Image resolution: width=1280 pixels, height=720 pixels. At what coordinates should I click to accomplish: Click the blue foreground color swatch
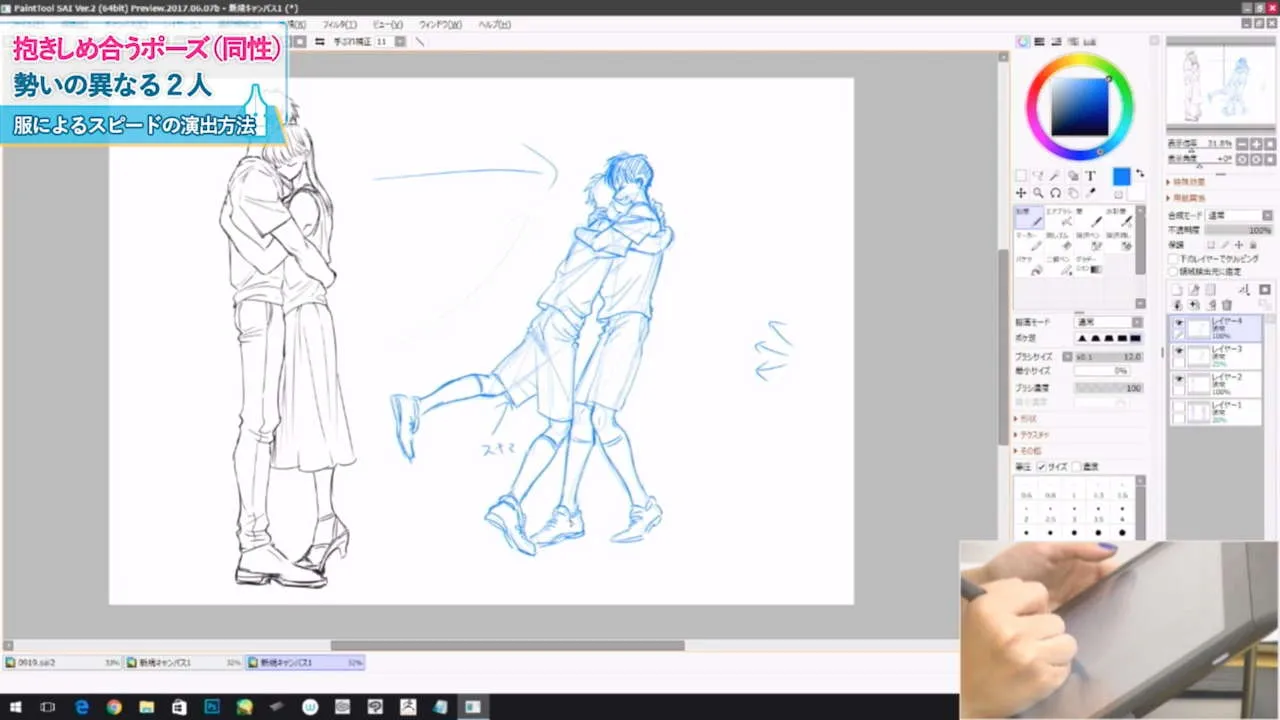pos(1122,176)
